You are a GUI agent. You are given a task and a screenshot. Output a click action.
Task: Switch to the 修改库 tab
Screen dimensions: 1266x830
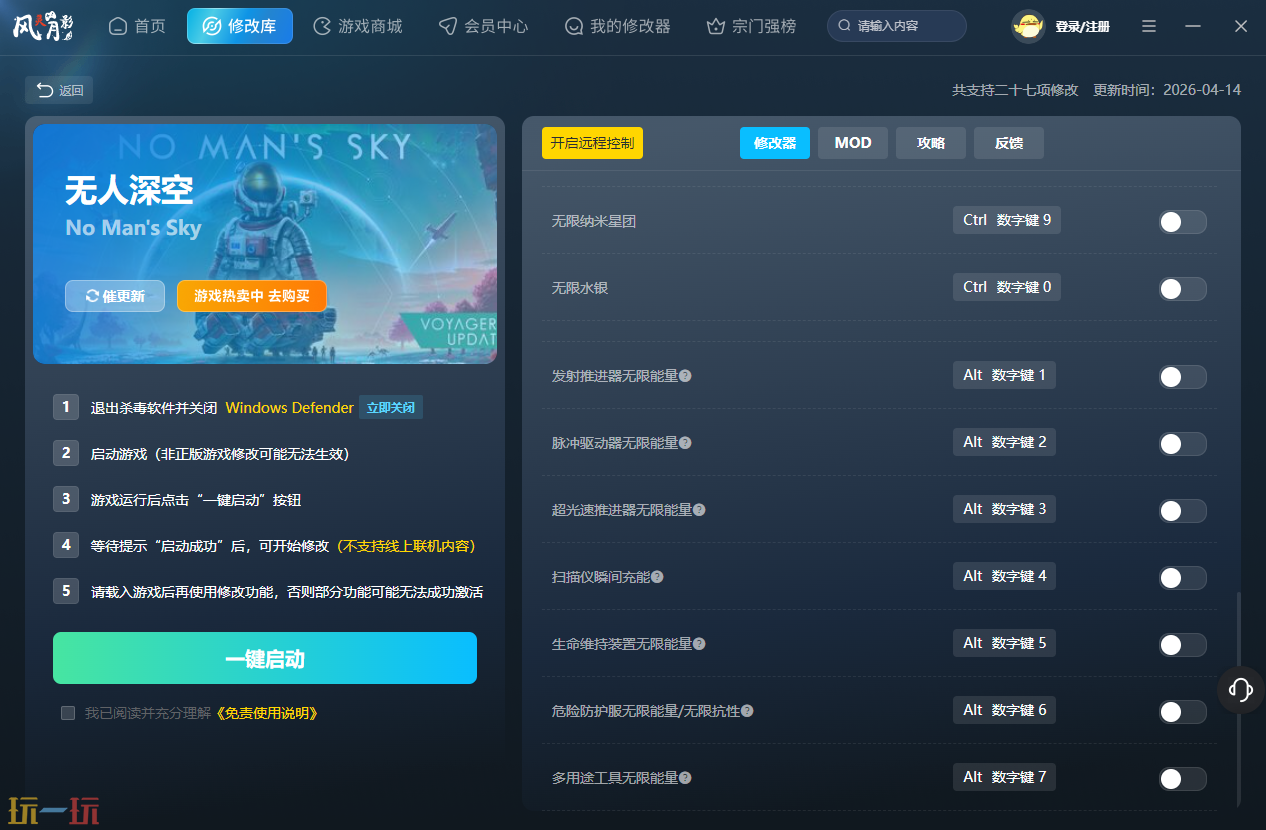point(240,26)
